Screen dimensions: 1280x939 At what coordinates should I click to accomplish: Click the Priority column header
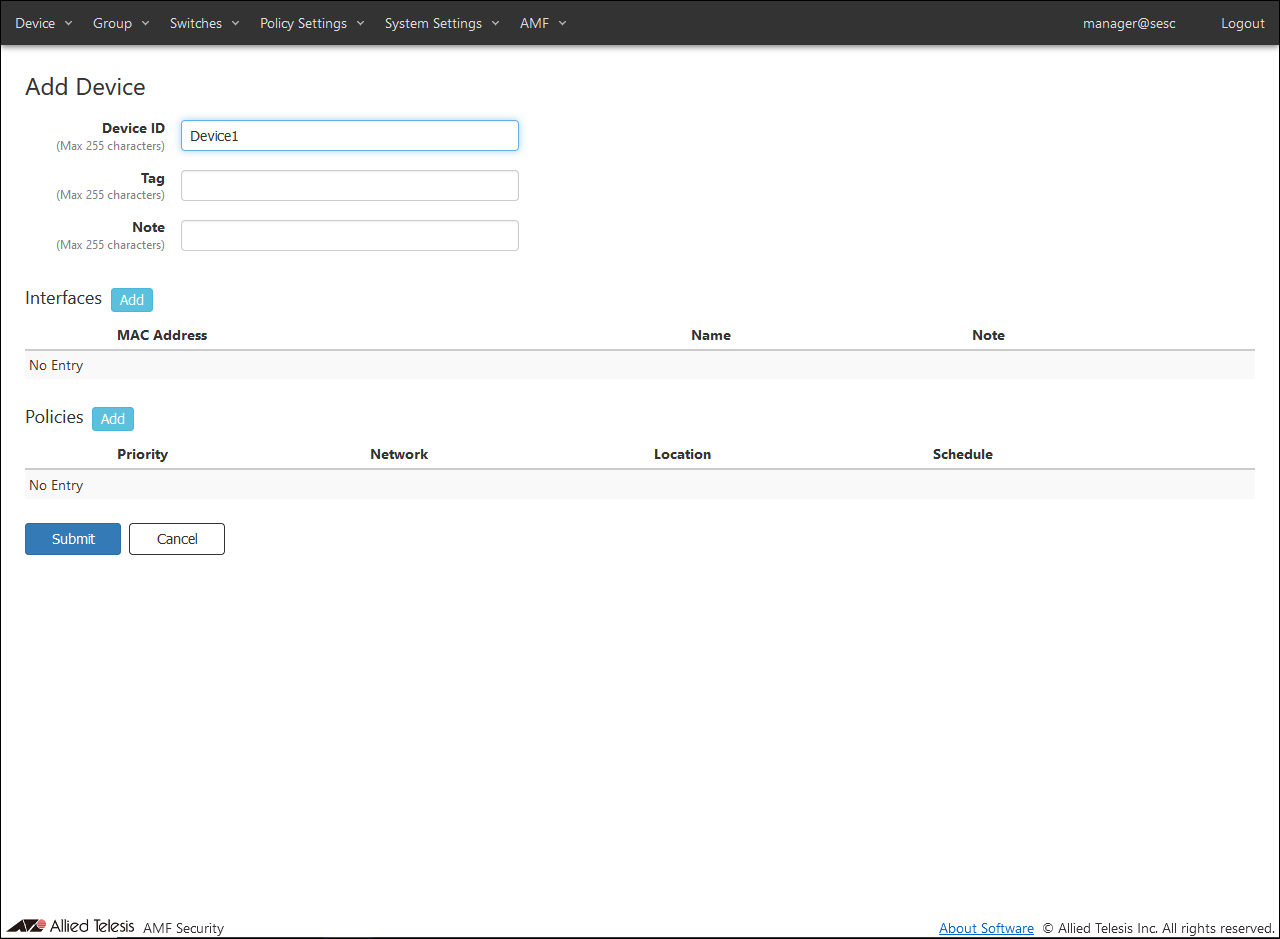click(142, 454)
